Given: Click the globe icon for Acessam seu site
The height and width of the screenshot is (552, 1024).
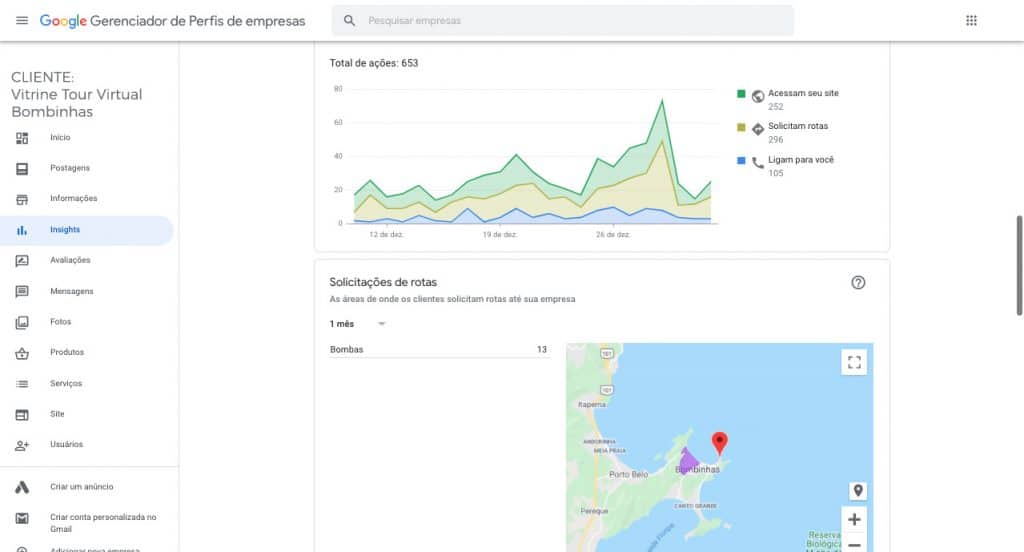Looking at the screenshot, I should pyautogui.click(x=758, y=96).
